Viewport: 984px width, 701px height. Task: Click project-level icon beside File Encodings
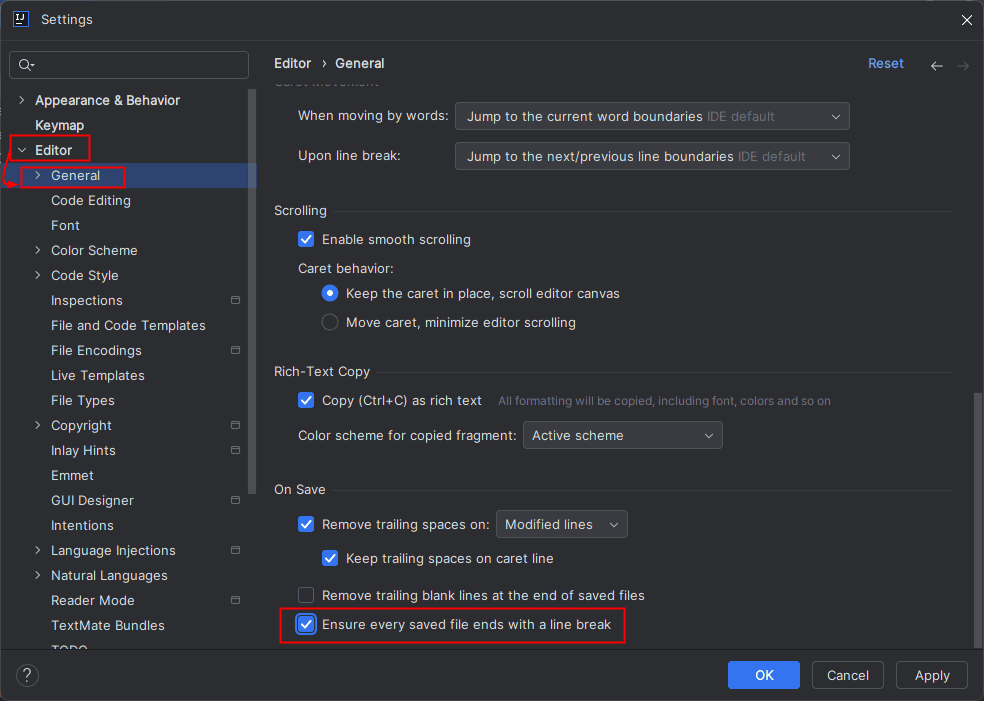[x=235, y=350]
